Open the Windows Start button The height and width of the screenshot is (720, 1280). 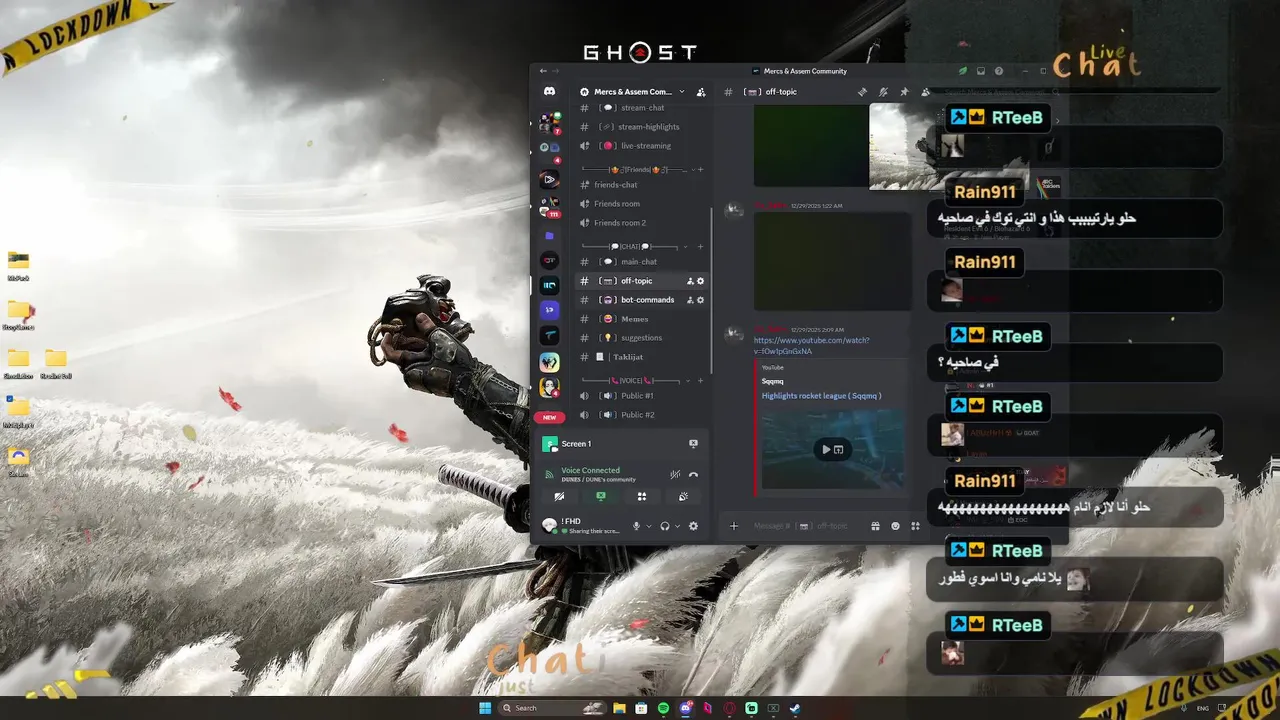pos(485,708)
